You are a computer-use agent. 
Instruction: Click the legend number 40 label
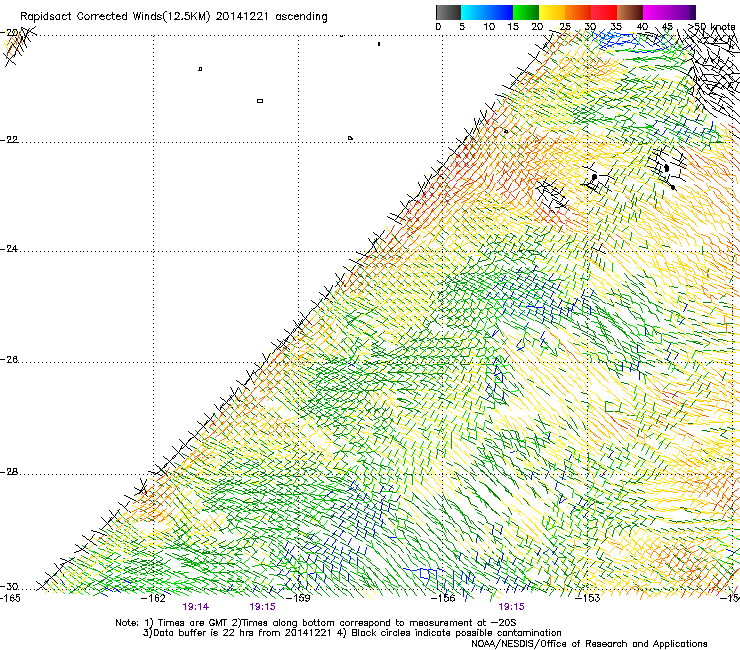[642, 26]
